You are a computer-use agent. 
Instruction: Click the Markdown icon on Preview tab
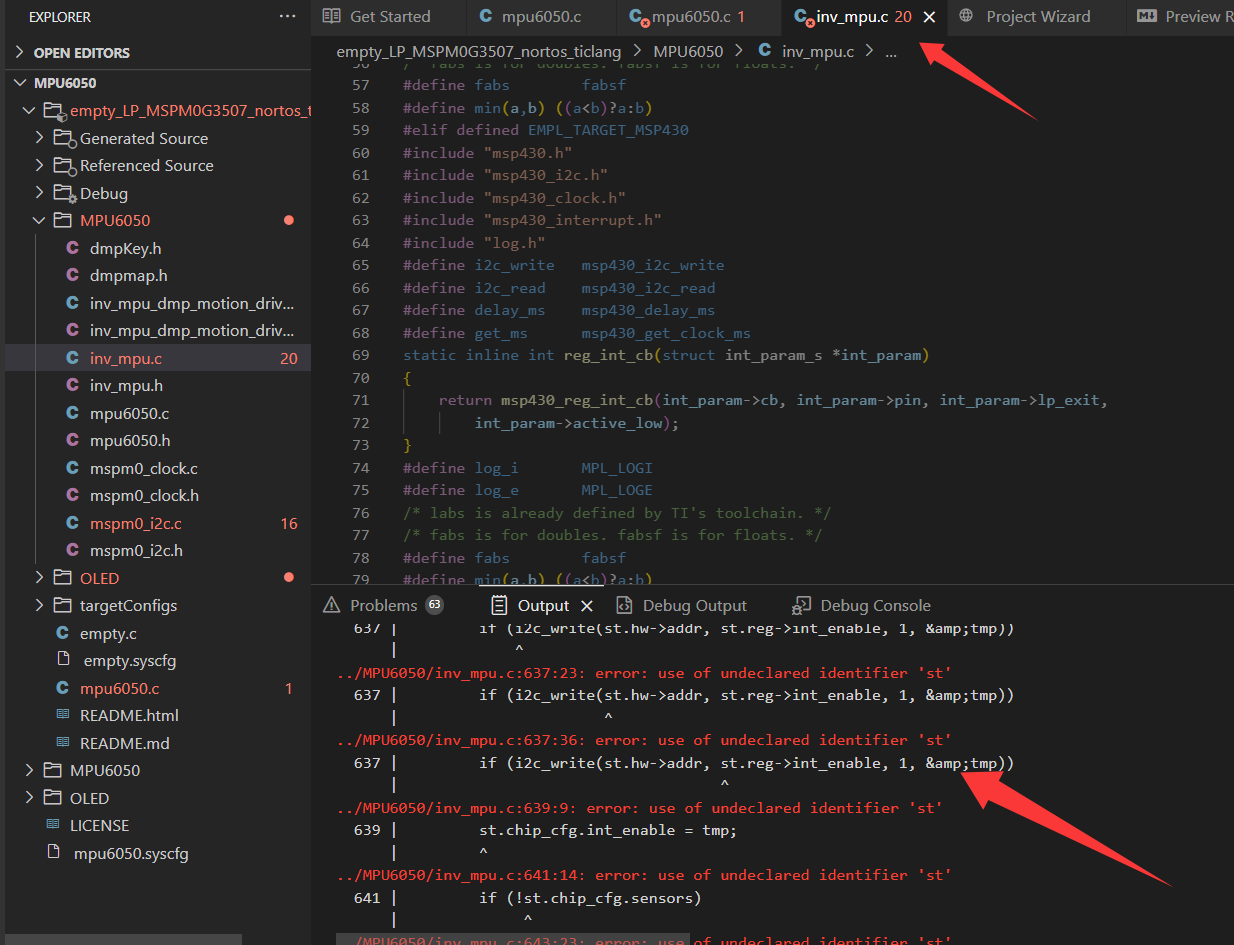click(1145, 16)
